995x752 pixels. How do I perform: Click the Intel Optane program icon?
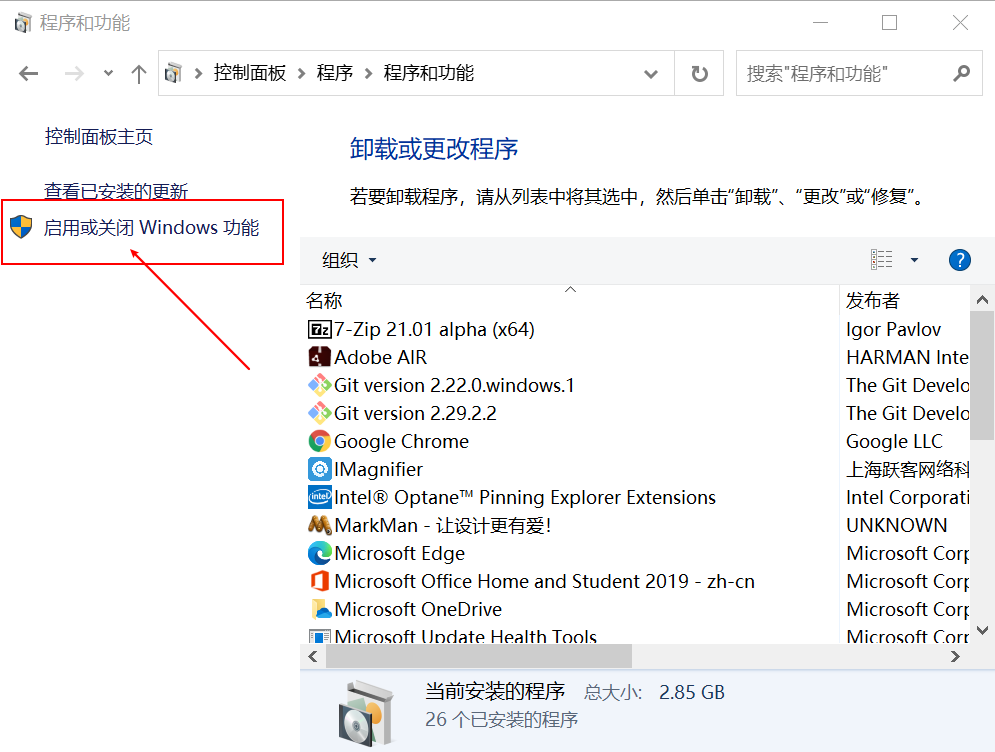point(319,497)
